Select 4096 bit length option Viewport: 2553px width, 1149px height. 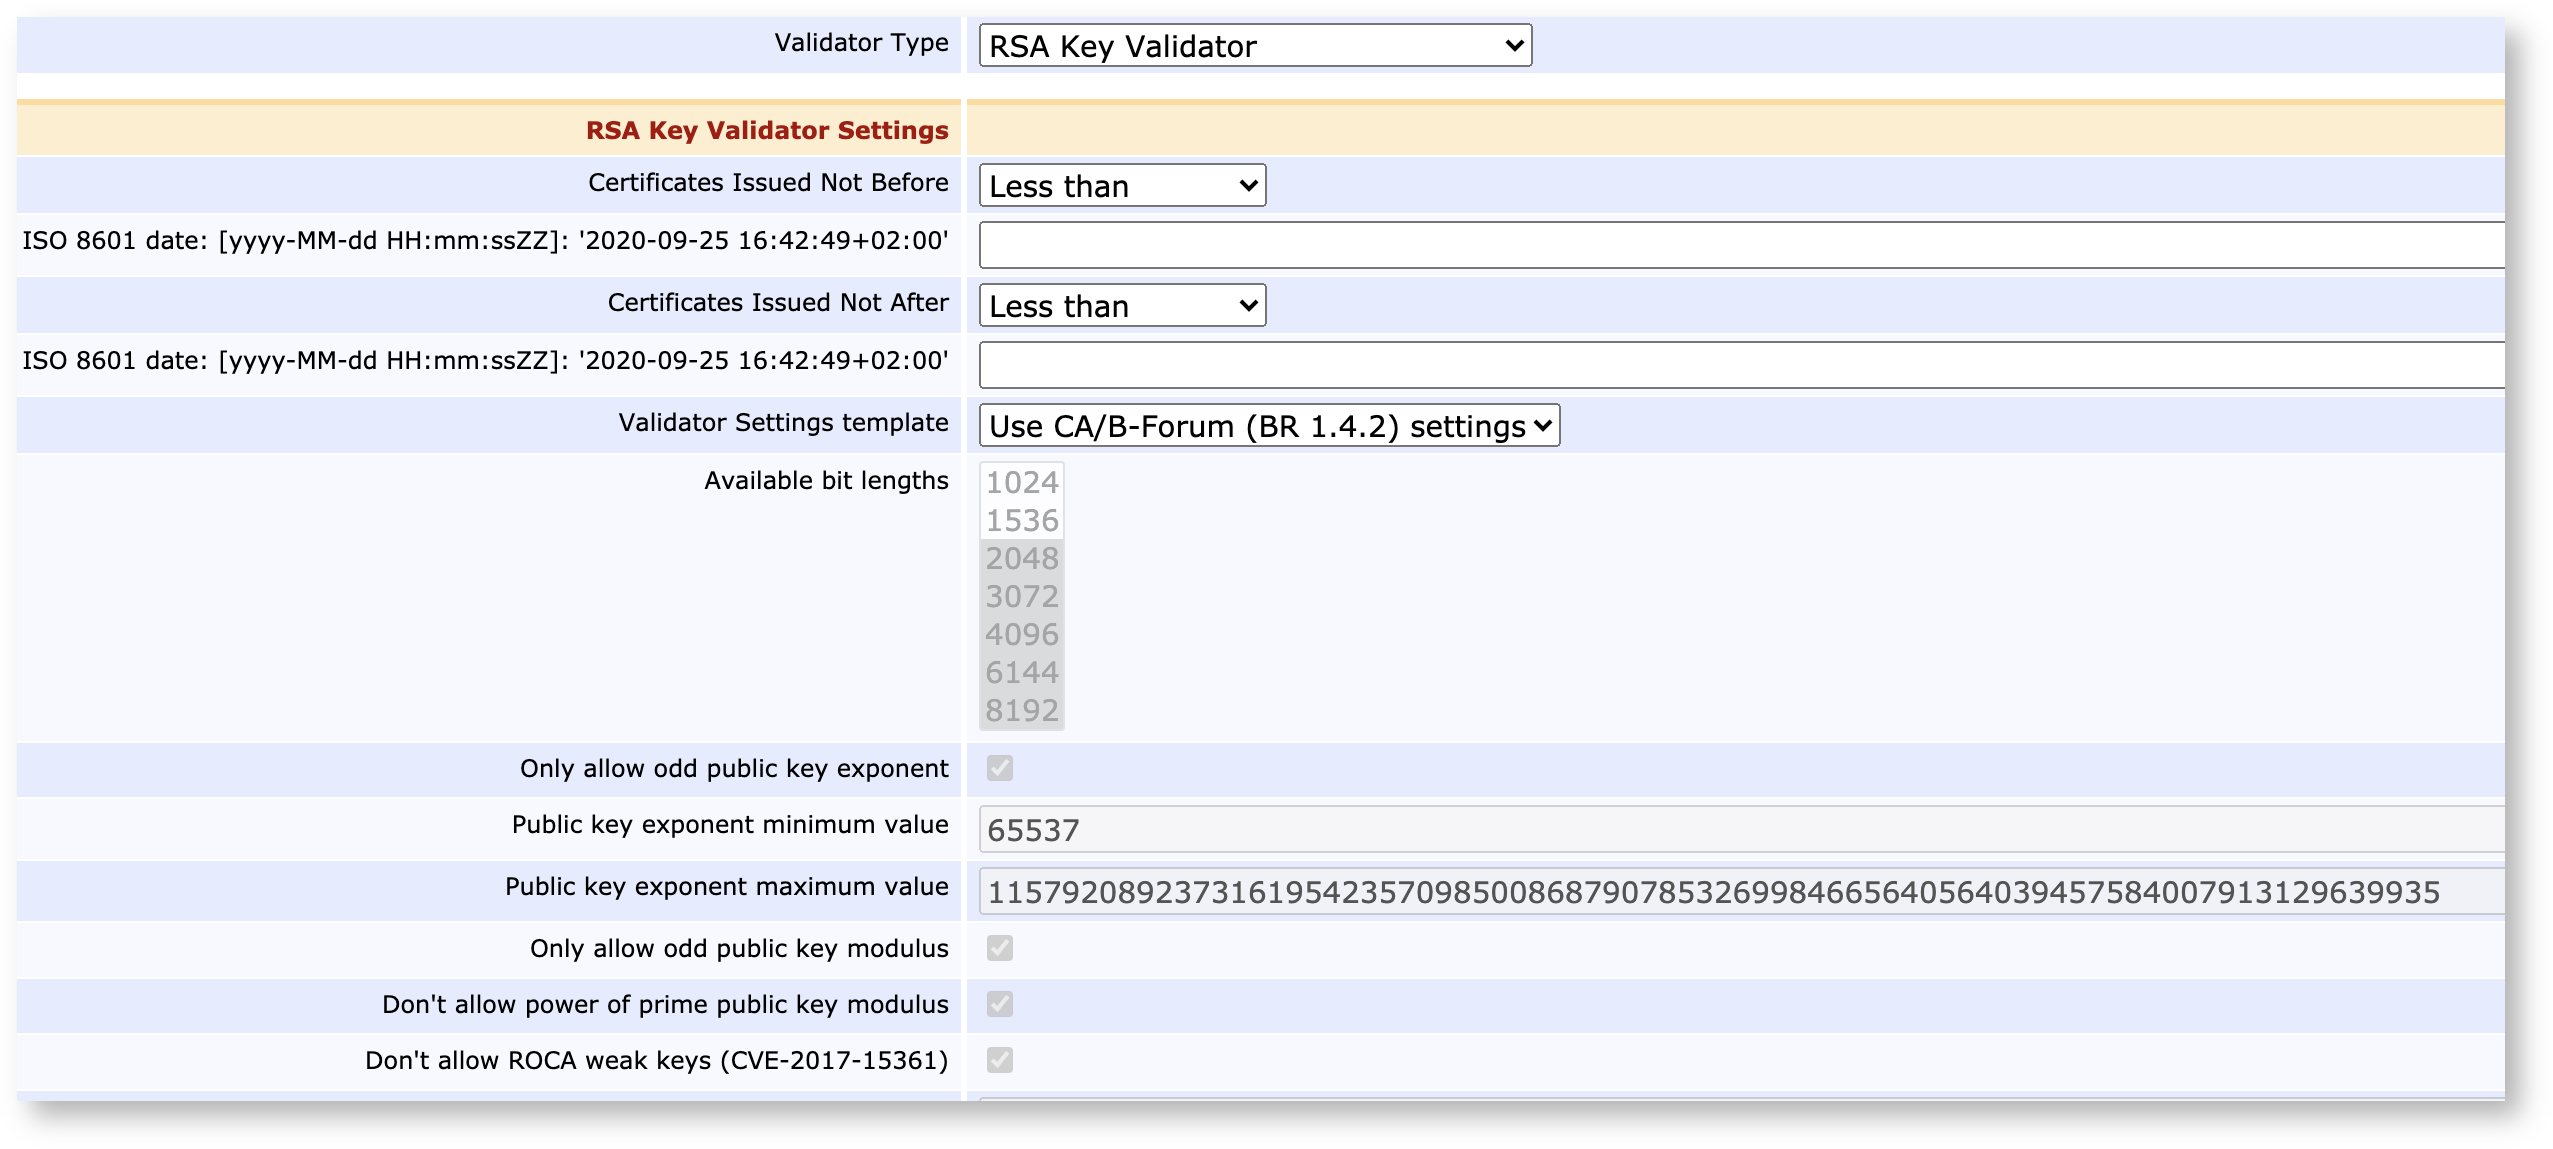(x=1021, y=635)
